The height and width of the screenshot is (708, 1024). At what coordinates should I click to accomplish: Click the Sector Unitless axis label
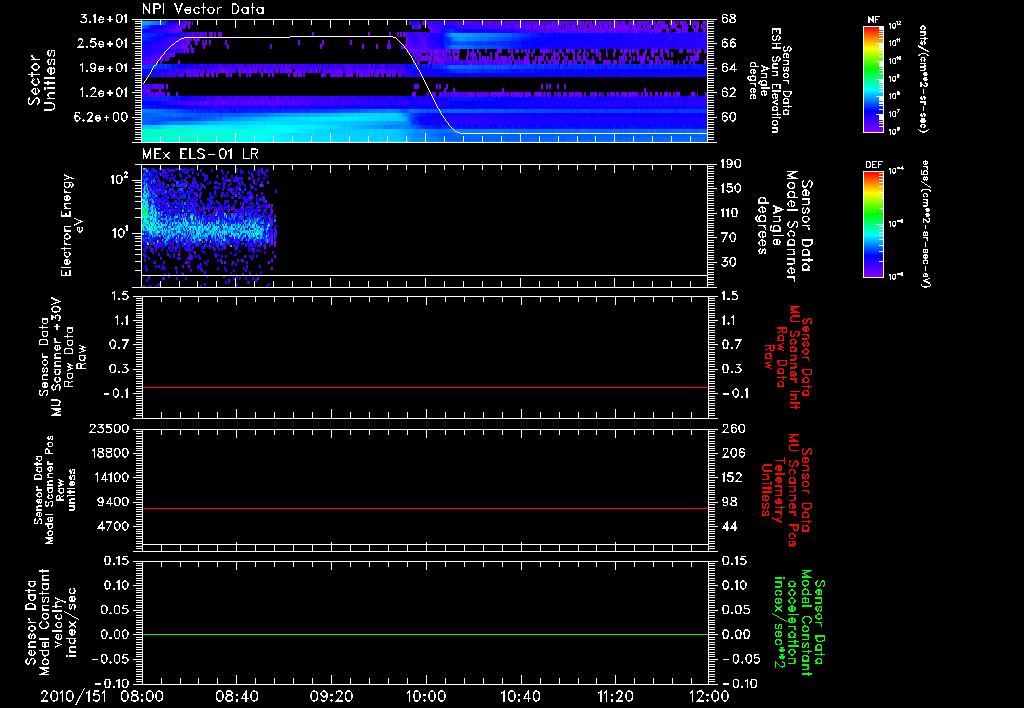point(42,80)
